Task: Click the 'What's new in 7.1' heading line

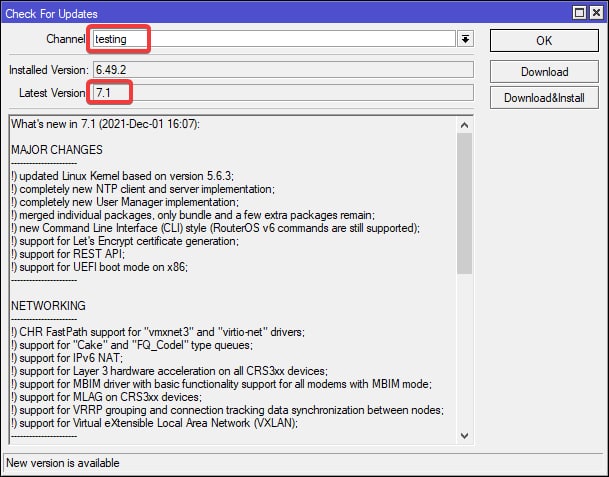Action: tap(105, 124)
